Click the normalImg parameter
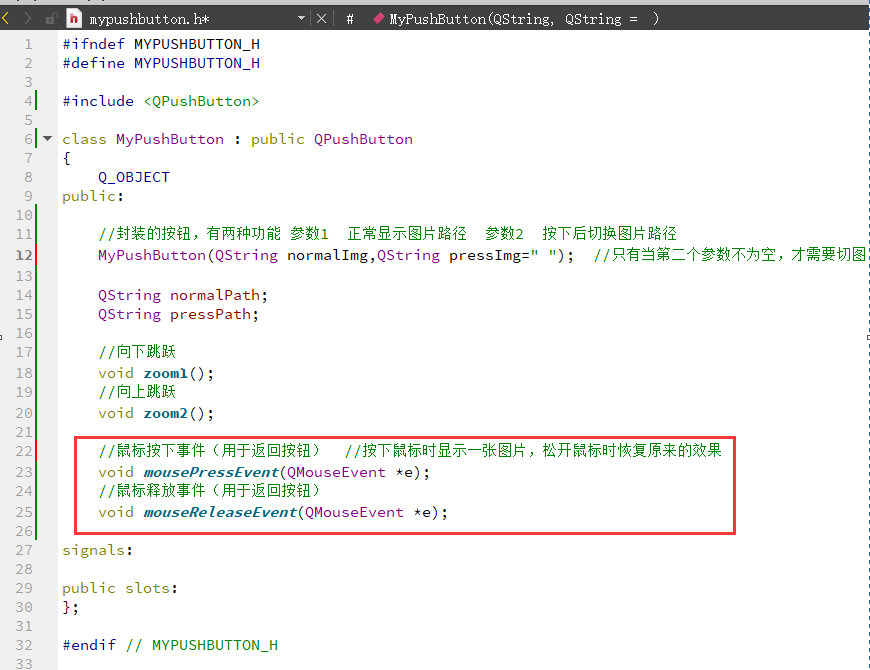 point(327,255)
